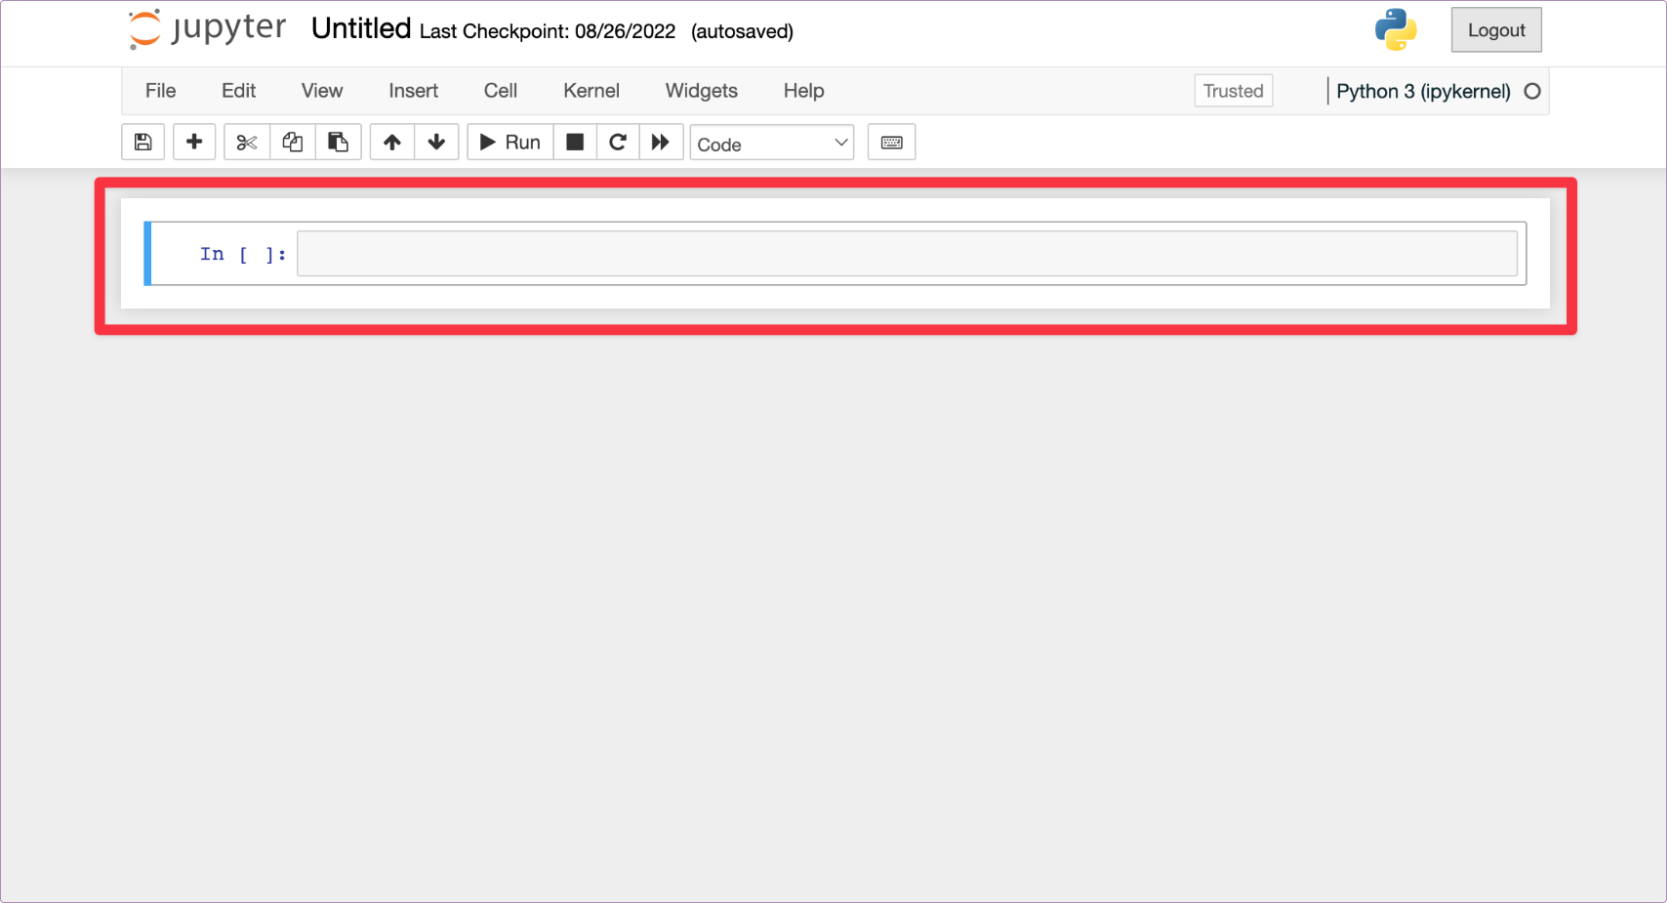Insert a cell below with plus icon

click(x=194, y=142)
